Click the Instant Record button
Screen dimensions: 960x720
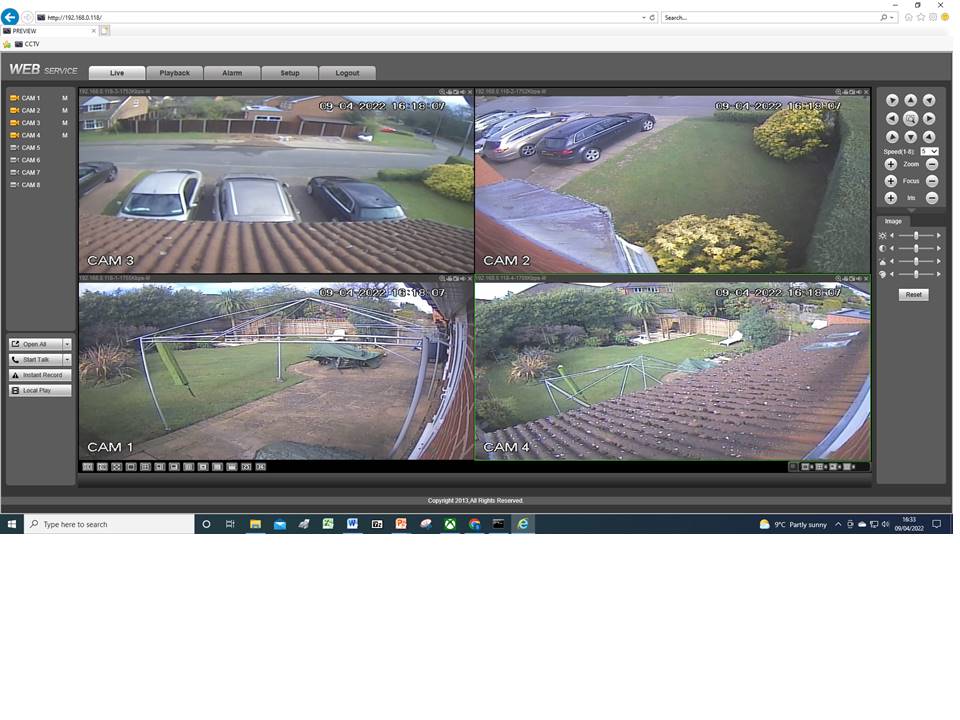pos(40,375)
